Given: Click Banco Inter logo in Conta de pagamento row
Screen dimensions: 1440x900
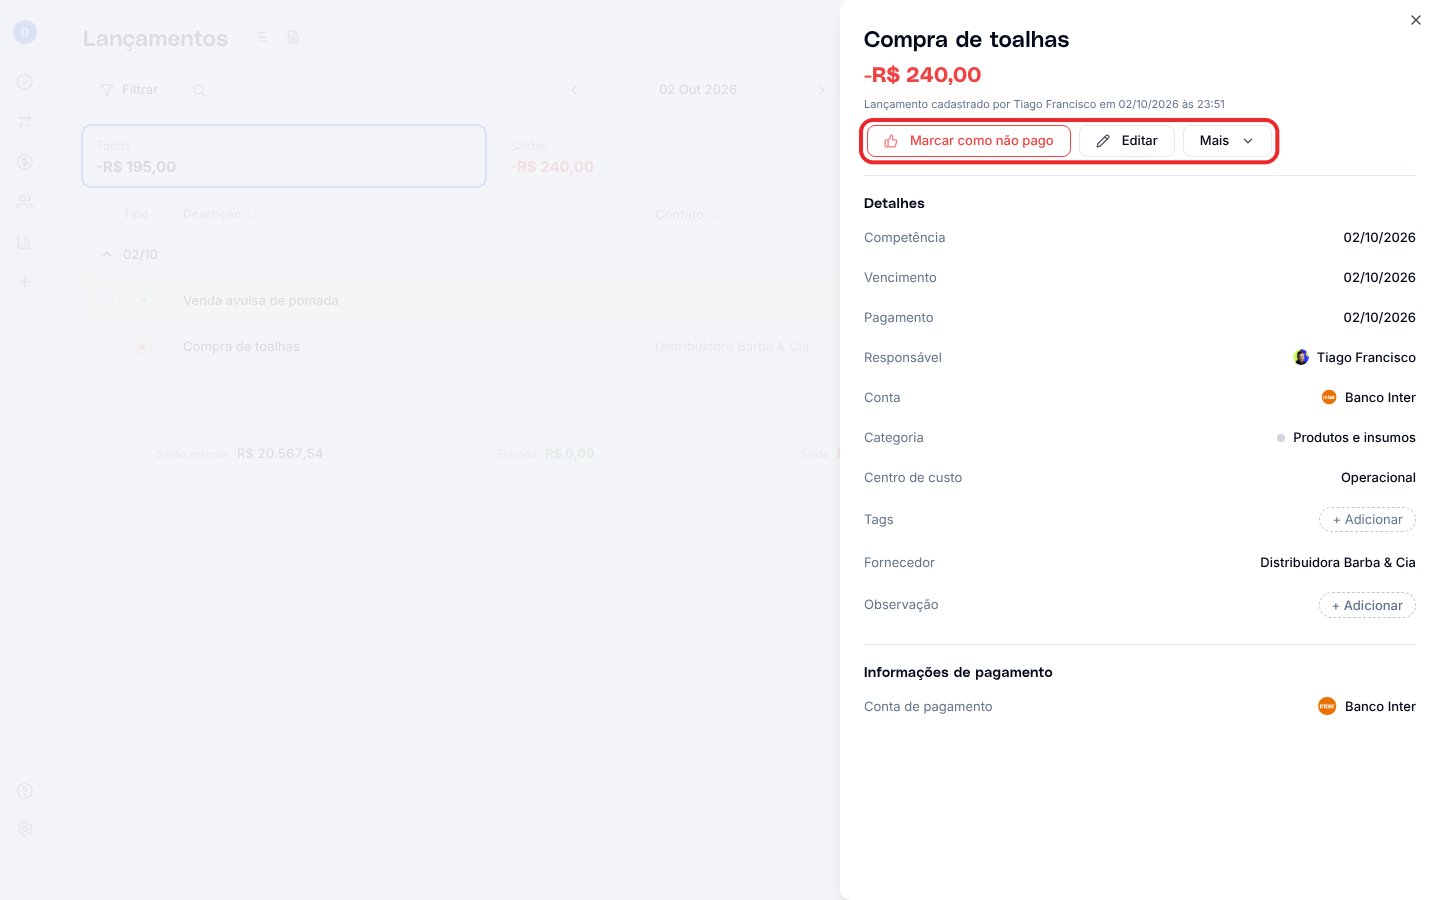Looking at the screenshot, I should pos(1327,706).
